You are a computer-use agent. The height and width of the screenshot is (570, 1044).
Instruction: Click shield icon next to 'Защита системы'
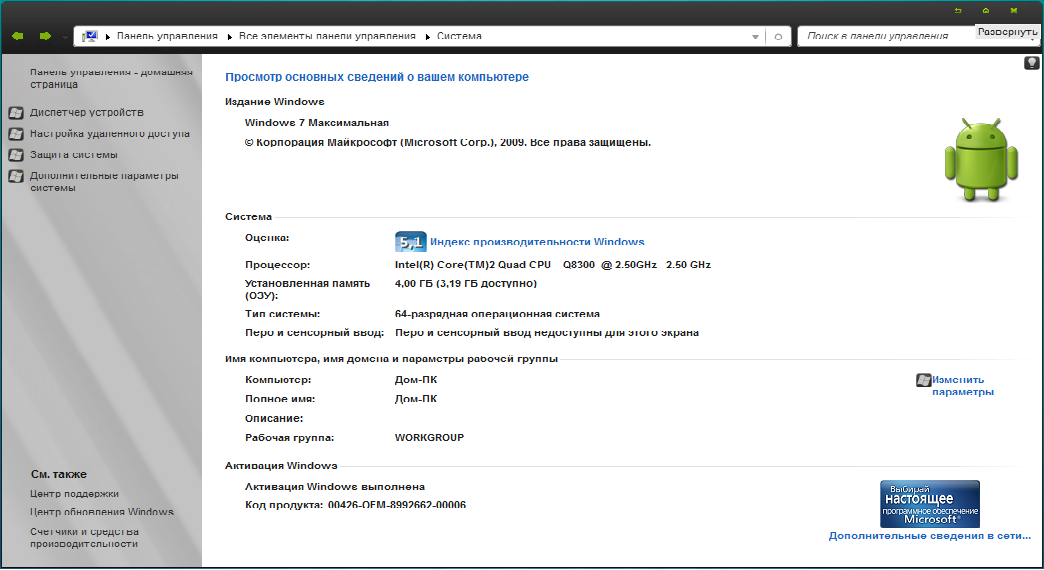[16, 155]
